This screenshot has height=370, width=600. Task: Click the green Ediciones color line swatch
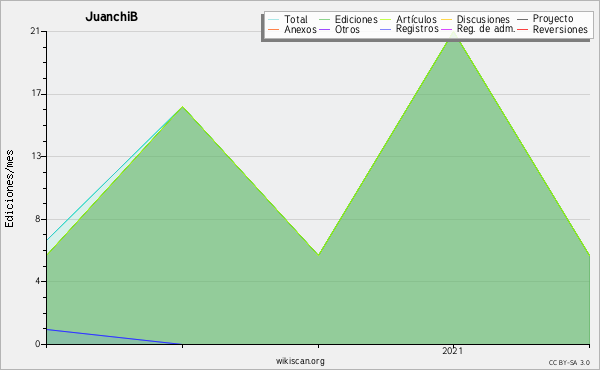324,20
